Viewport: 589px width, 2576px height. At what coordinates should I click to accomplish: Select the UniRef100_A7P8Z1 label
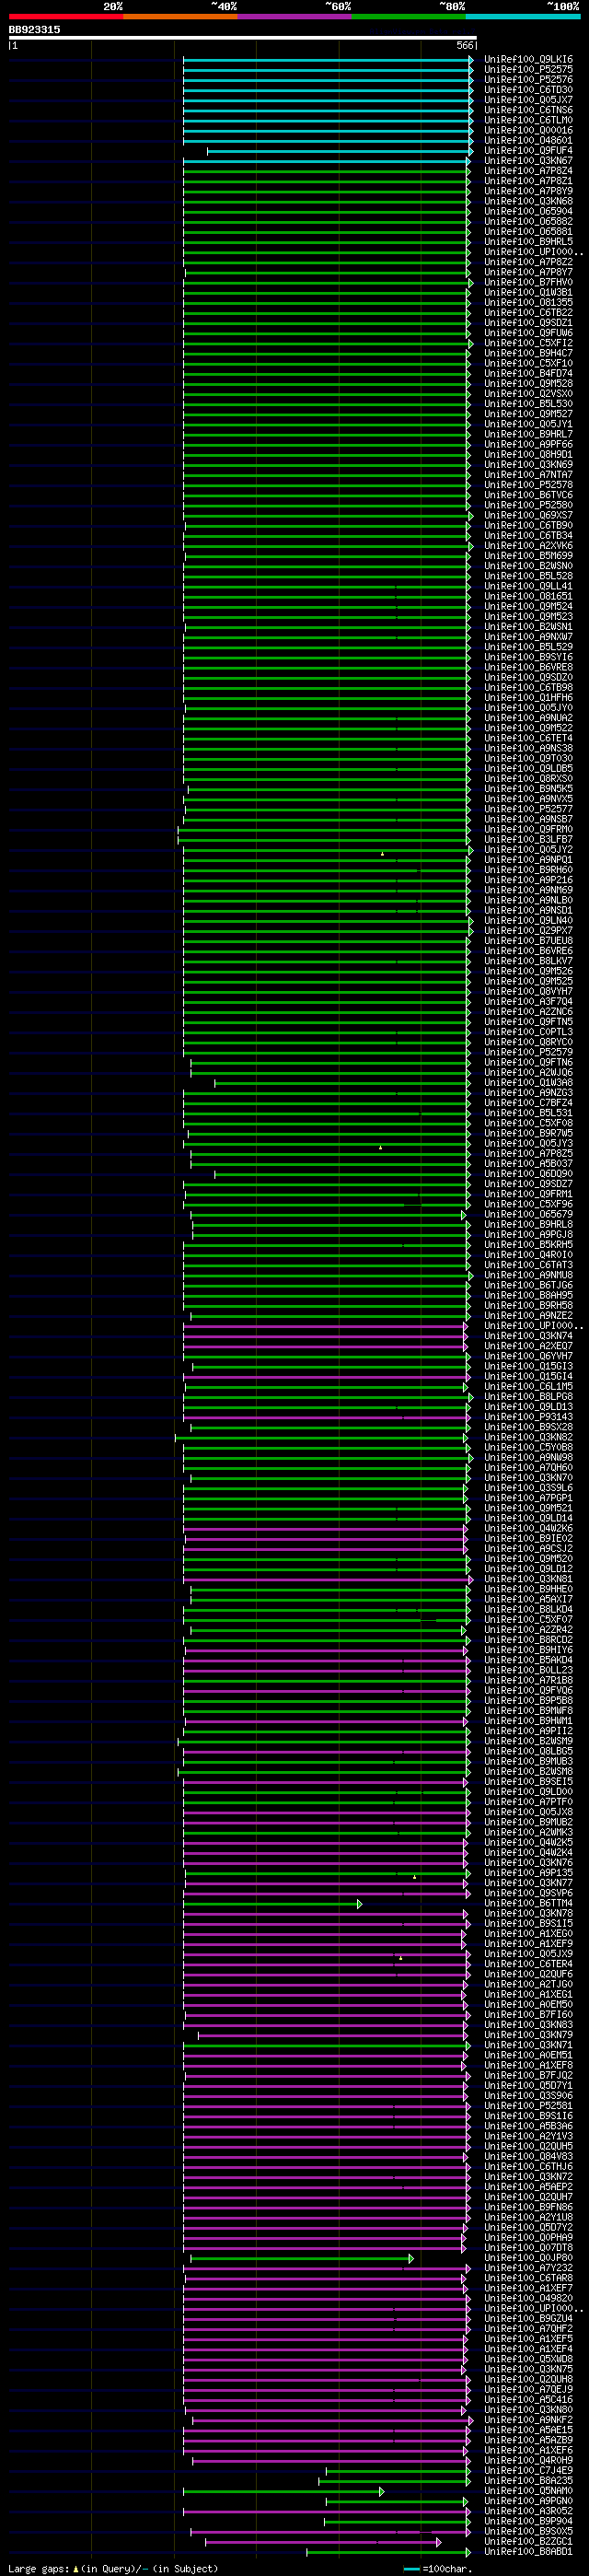(x=529, y=181)
